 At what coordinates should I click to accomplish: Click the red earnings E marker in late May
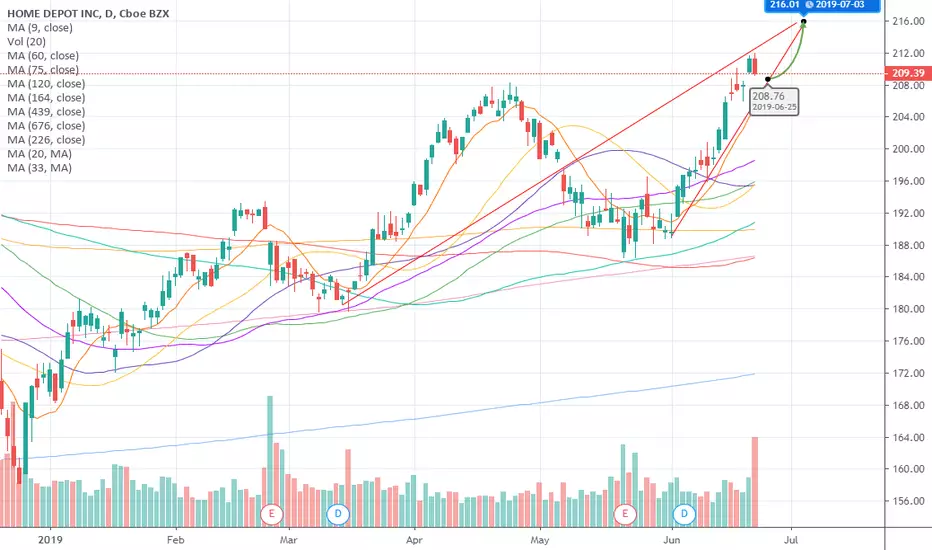click(x=625, y=514)
